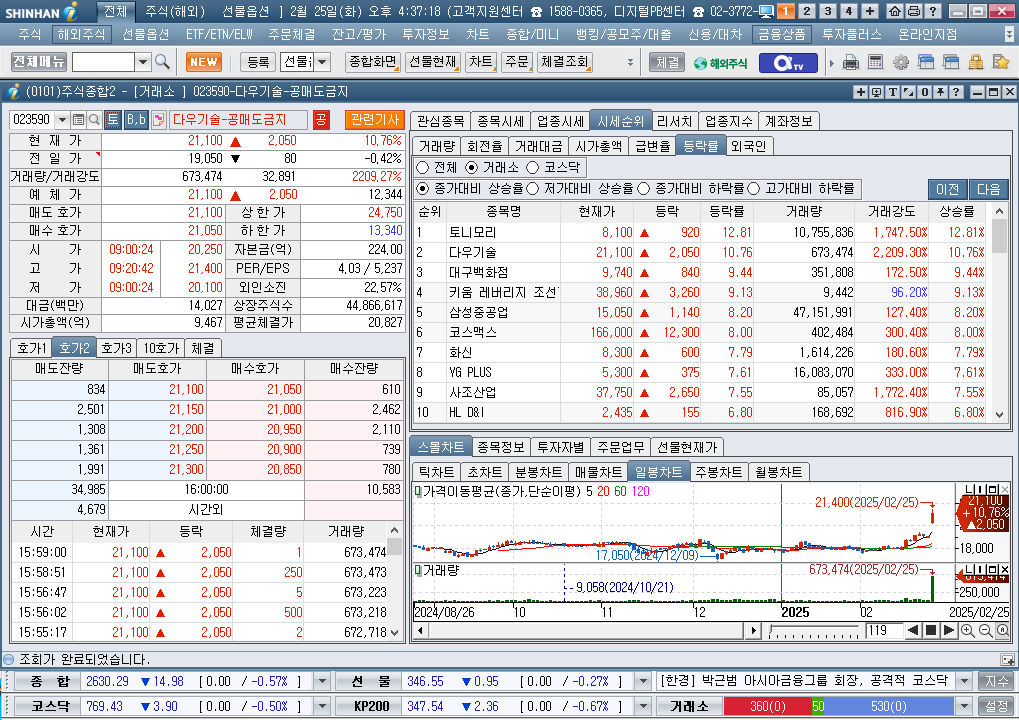Toggle the 거래량 indicator checkbox in chart
1019x720 pixels.
click(x=418, y=571)
